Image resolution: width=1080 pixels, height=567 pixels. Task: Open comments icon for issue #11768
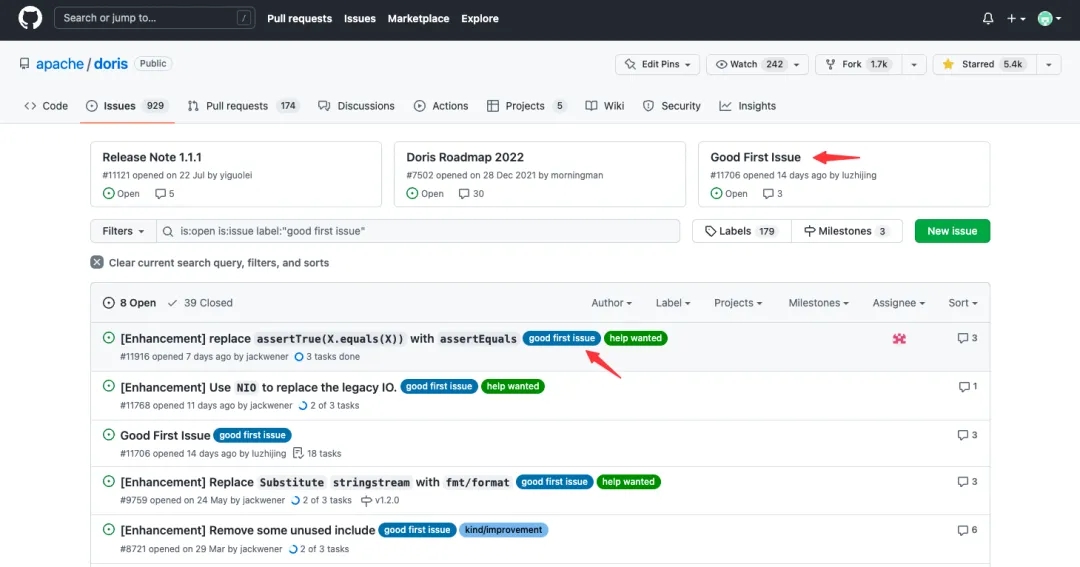tap(967, 386)
